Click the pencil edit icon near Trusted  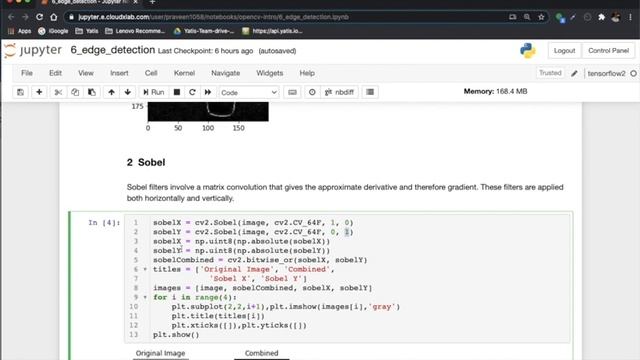574,73
